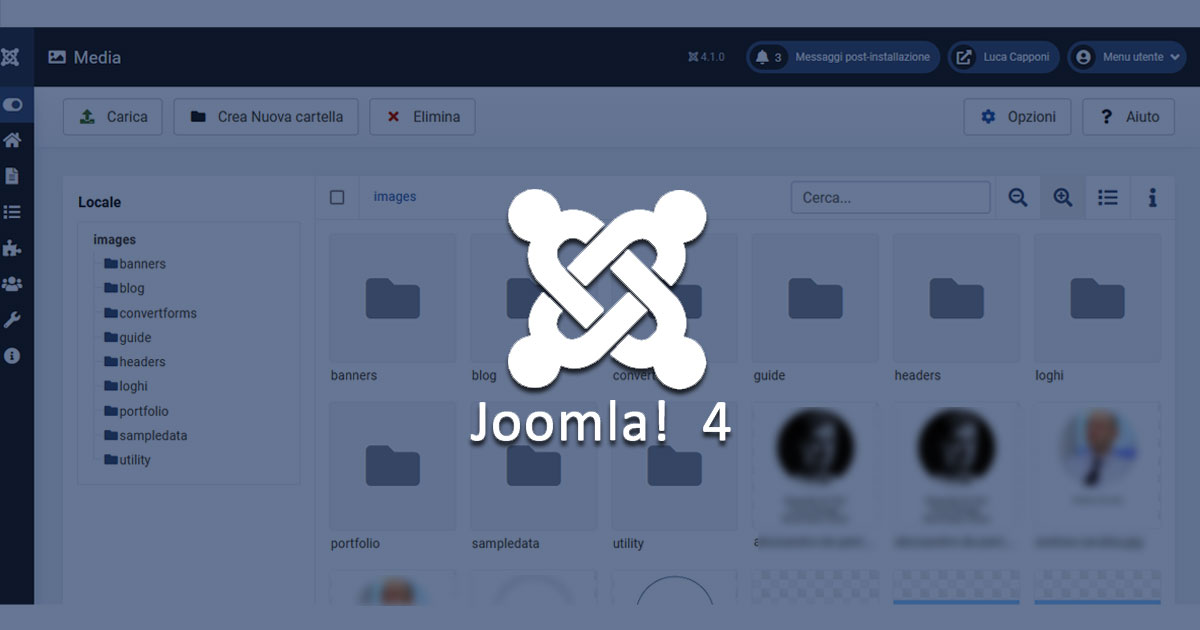Select portfolio in the folder tree

pos(136,411)
